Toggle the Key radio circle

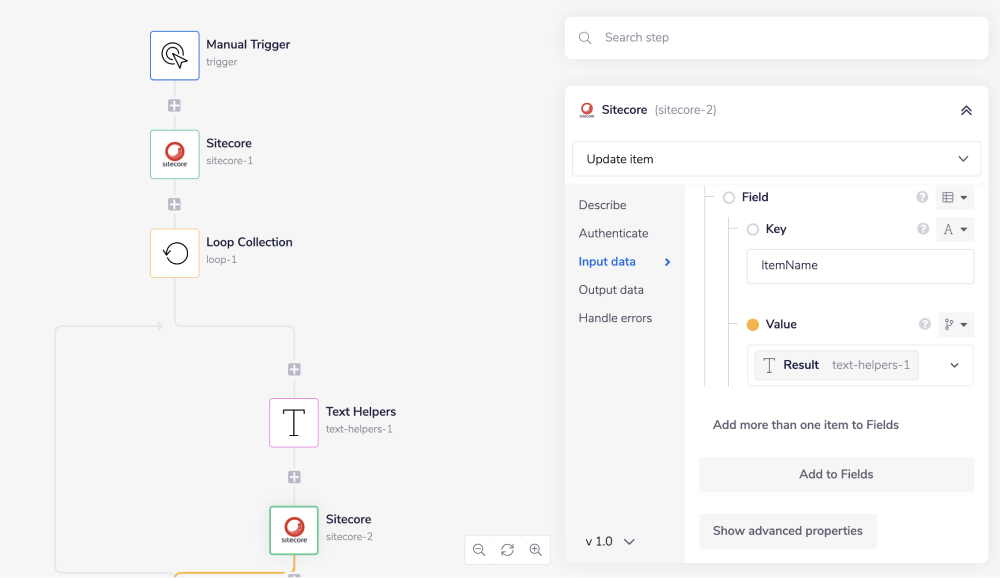point(753,230)
